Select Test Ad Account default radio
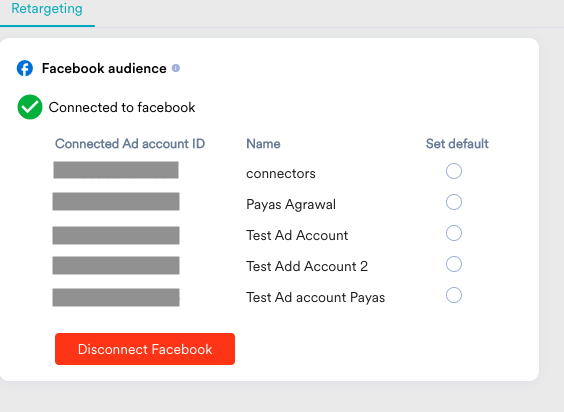 pyautogui.click(x=454, y=233)
